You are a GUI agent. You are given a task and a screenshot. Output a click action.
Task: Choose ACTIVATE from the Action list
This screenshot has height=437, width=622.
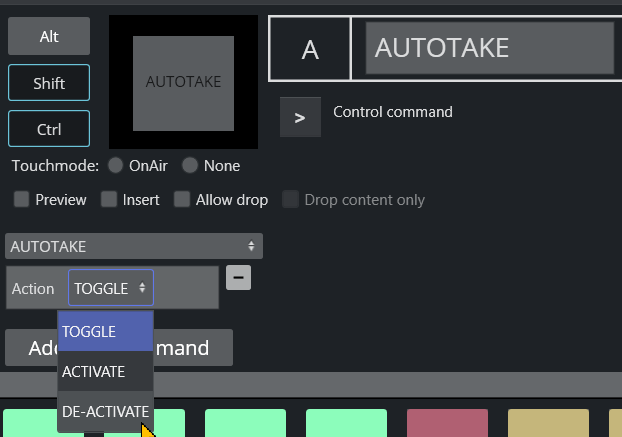pyautogui.click(x=105, y=371)
